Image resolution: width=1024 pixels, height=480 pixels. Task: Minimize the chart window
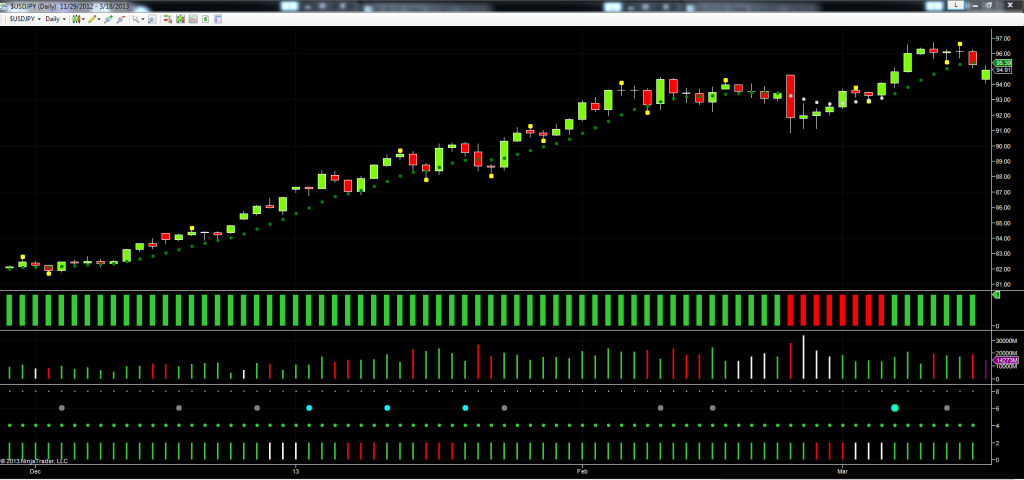tap(975, 5)
